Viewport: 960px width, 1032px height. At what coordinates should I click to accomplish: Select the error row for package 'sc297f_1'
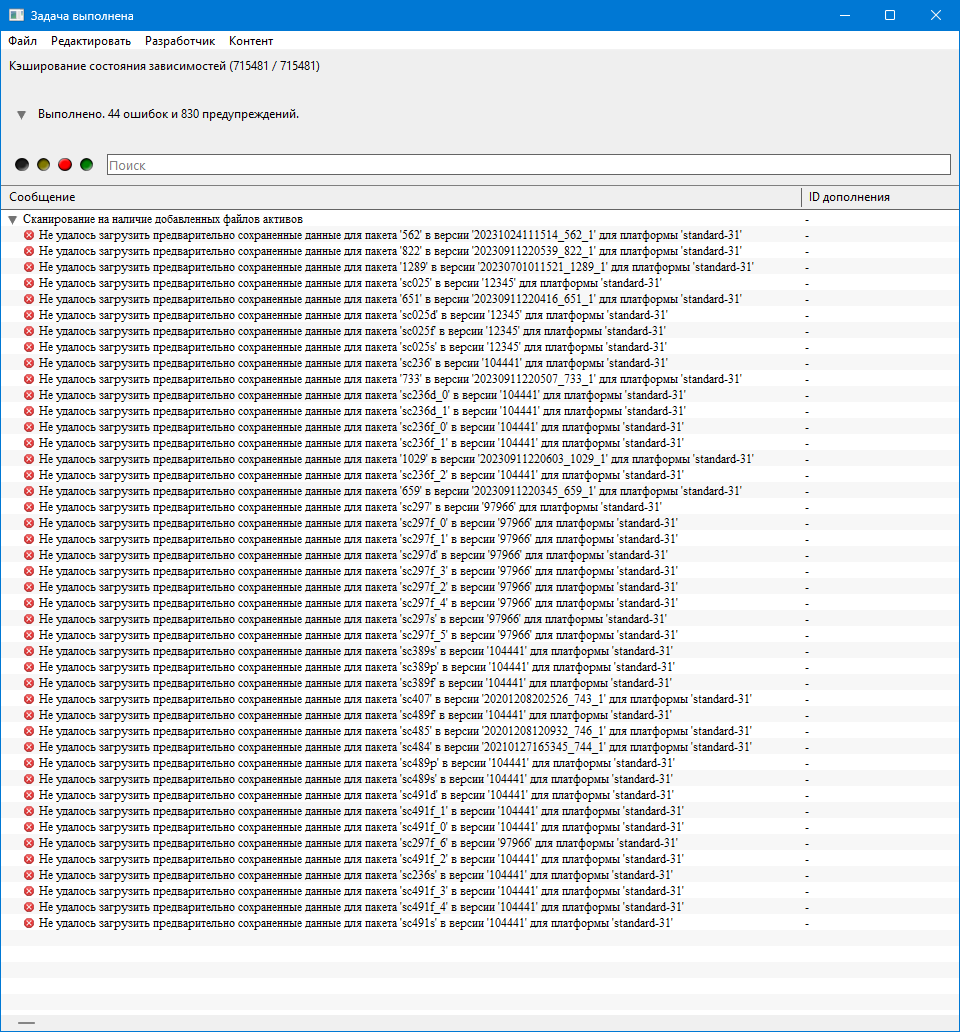[x=480, y=539]
